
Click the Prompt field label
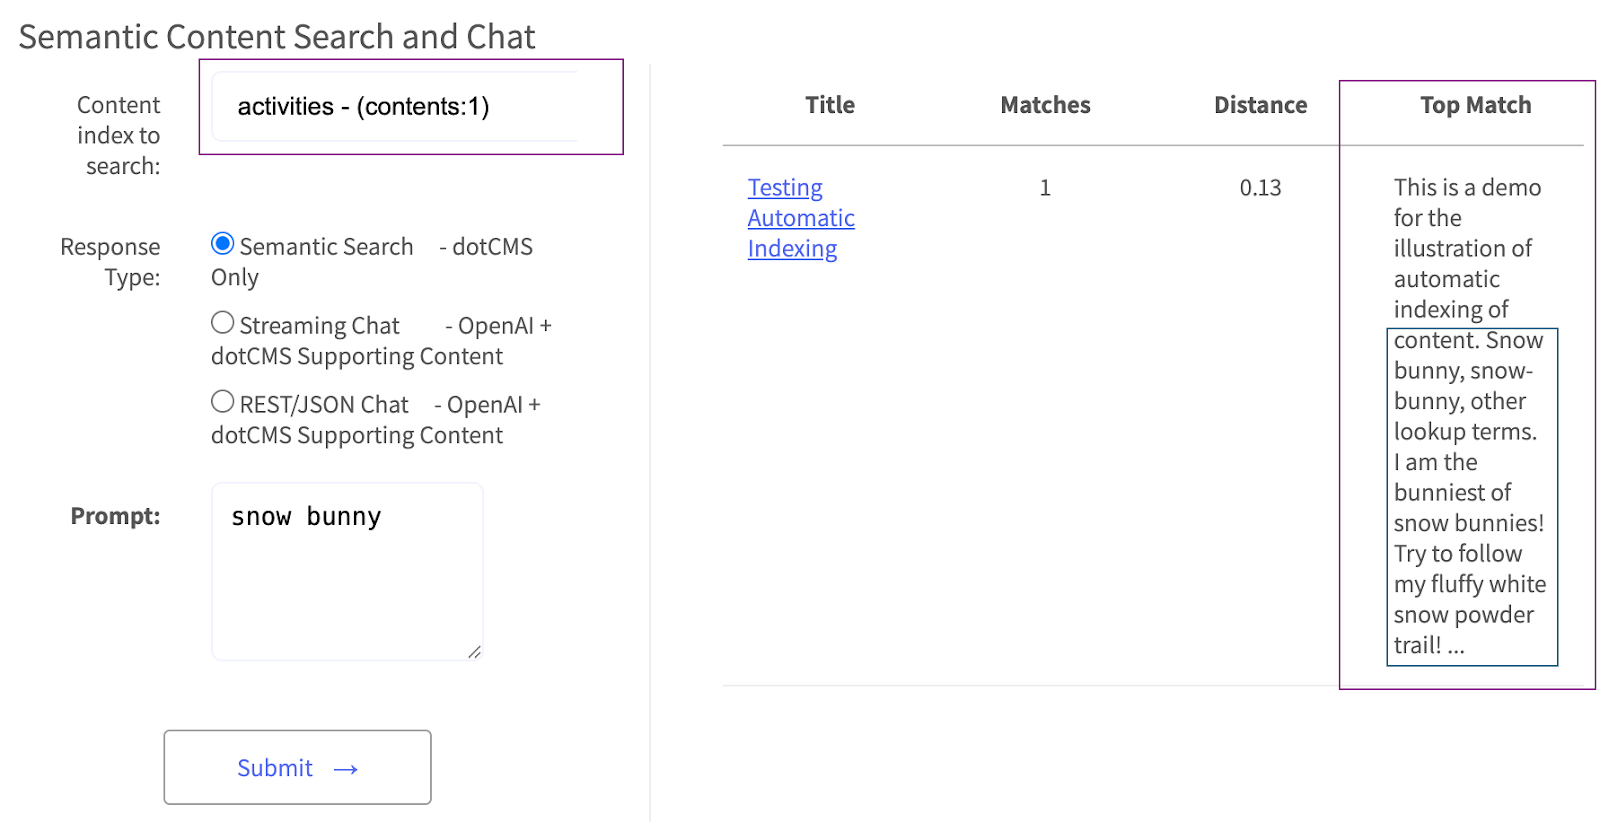[115, 516]
